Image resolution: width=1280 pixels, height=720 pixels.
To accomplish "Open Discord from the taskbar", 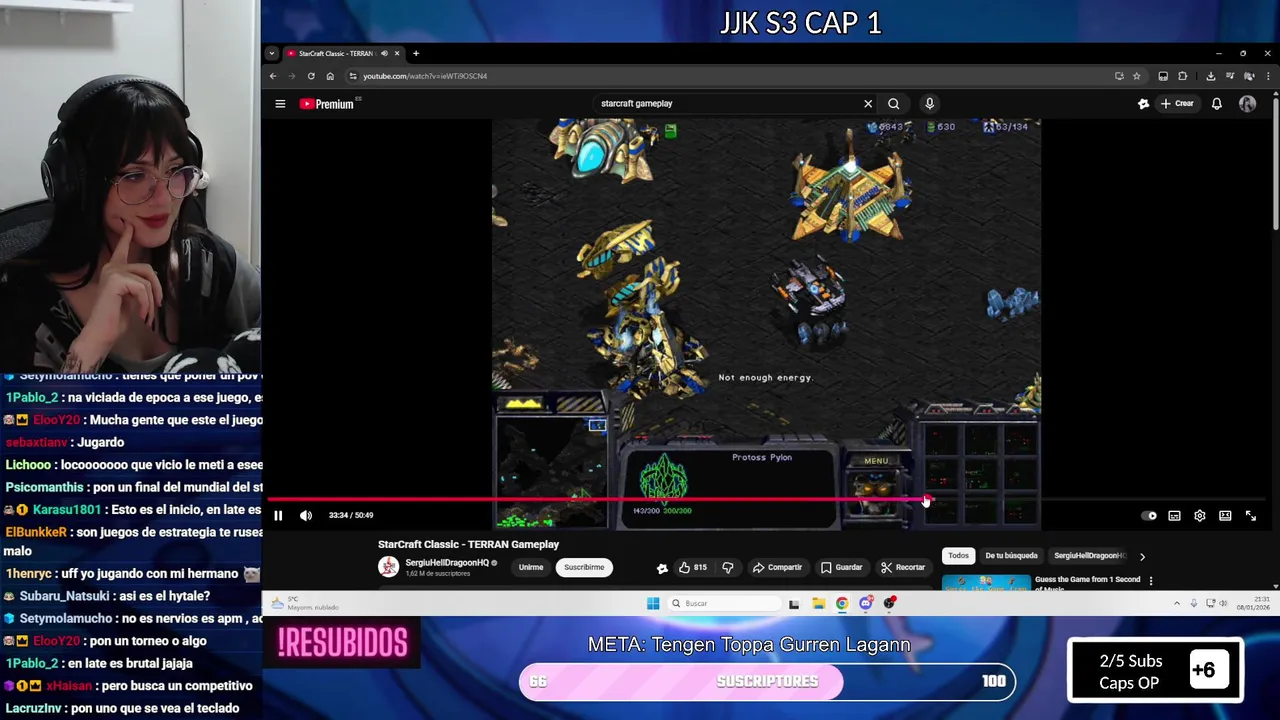I will 866,603.
